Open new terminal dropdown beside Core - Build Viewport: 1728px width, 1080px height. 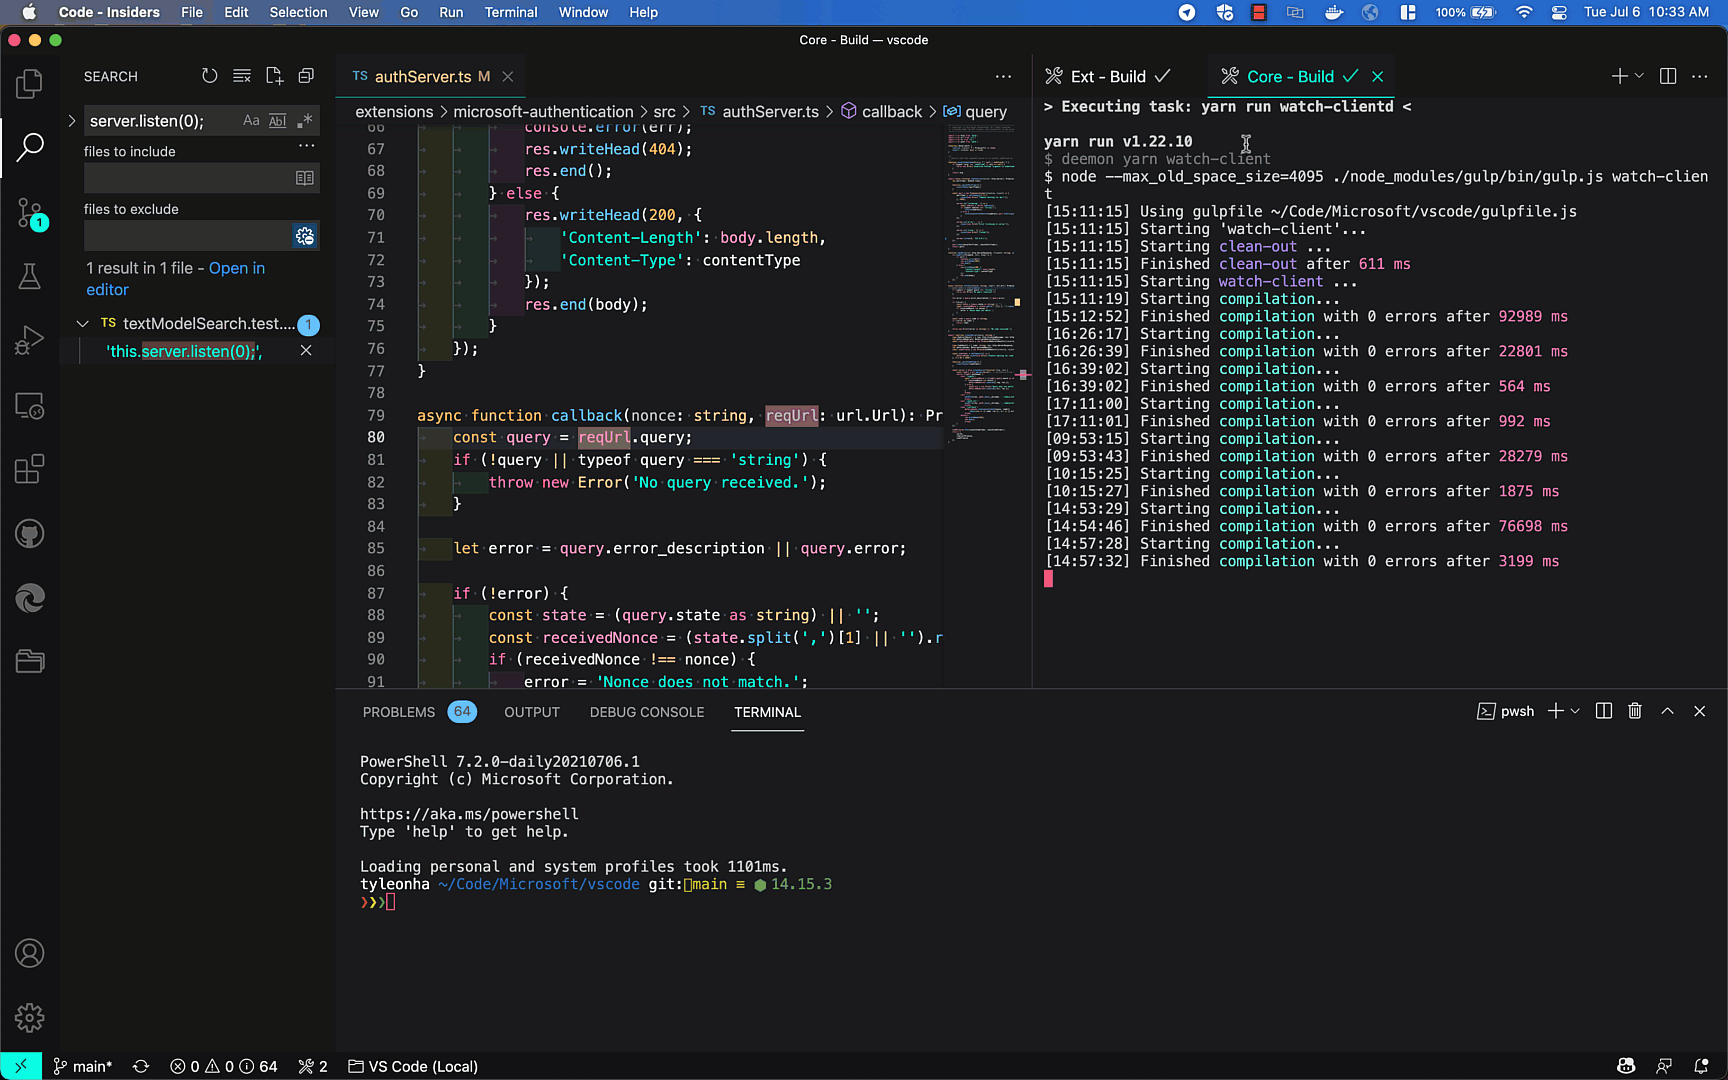tap(1639, 76)
